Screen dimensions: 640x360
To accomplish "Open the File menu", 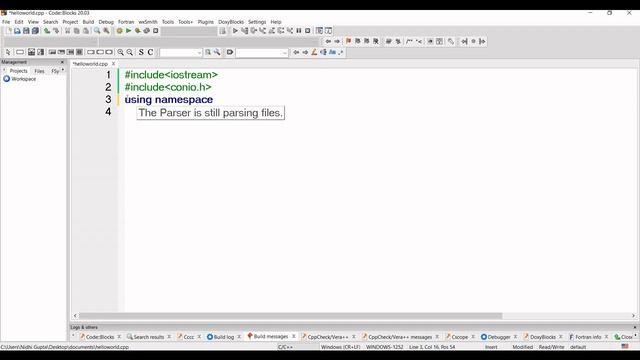I will click(x=6, y=22).
